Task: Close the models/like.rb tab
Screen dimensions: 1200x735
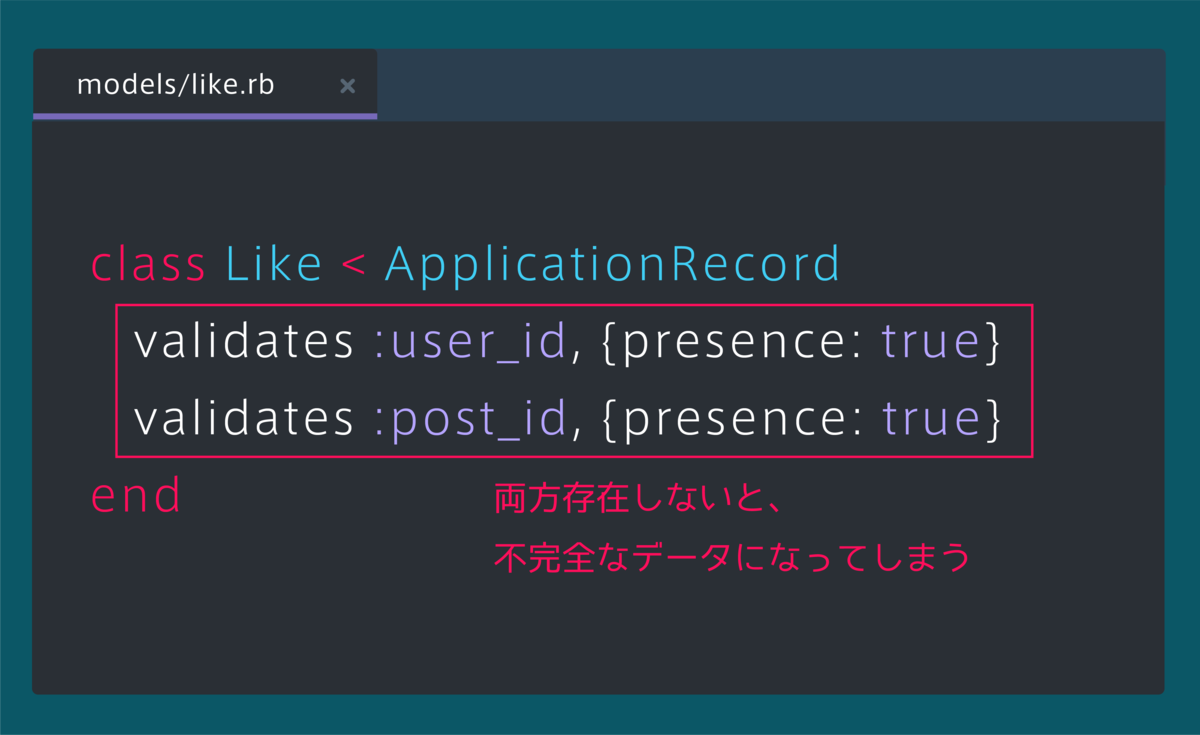Action: (348, 86)
